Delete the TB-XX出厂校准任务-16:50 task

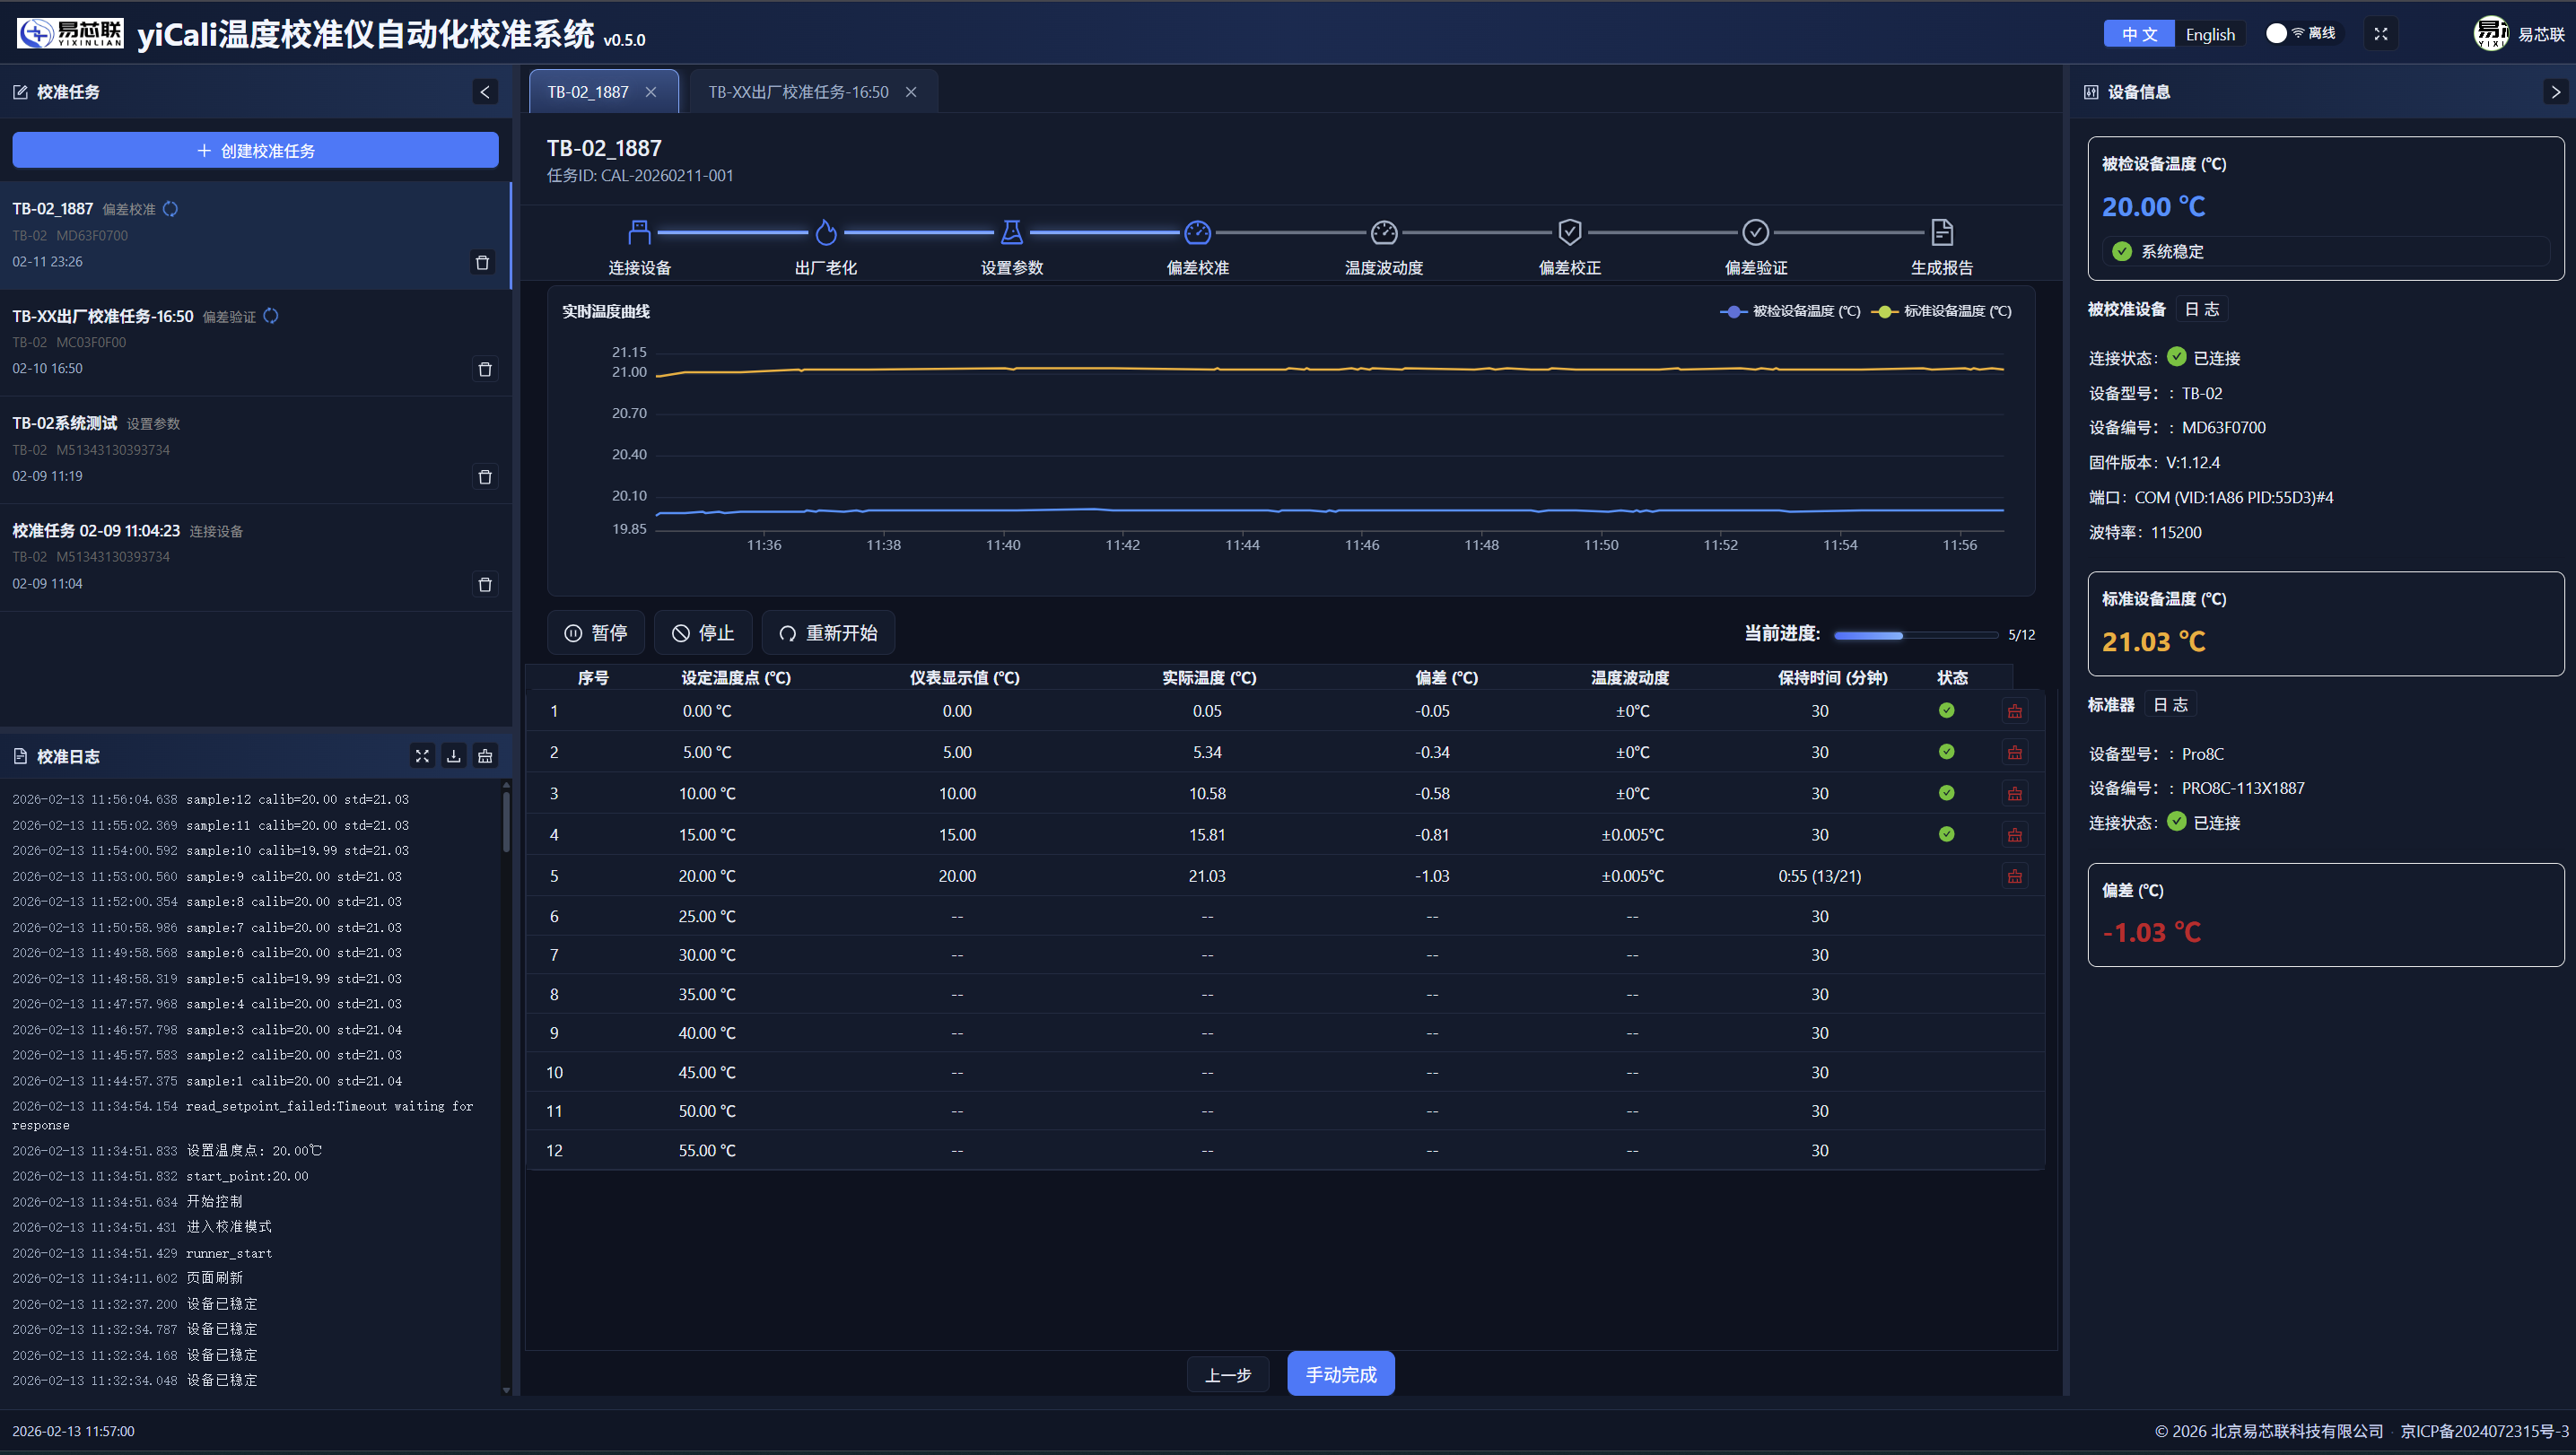click(x=485, y=370)
